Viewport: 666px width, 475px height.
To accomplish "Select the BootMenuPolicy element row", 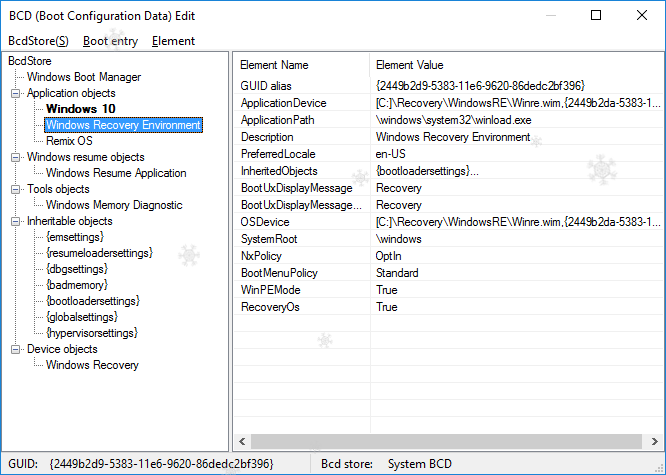I will click(x=449, y=273).
